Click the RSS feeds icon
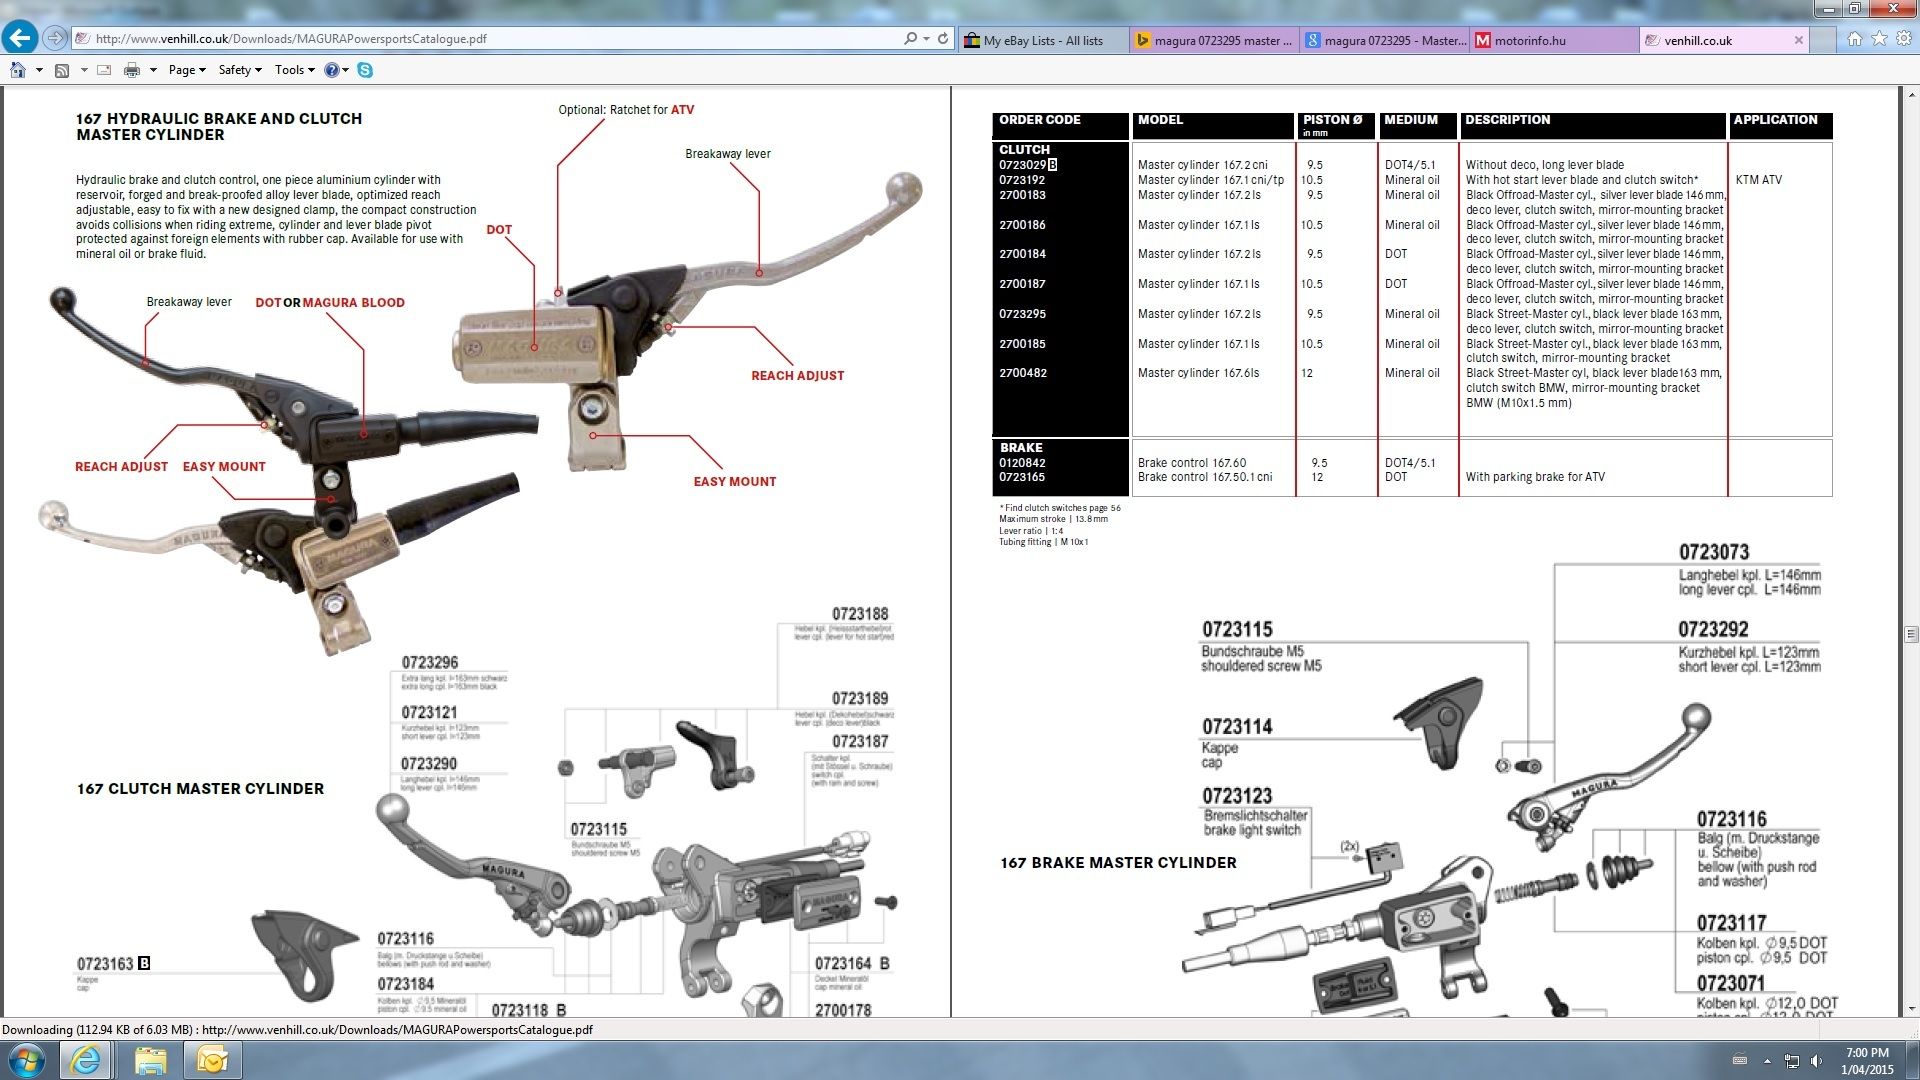 pos(62,70)
